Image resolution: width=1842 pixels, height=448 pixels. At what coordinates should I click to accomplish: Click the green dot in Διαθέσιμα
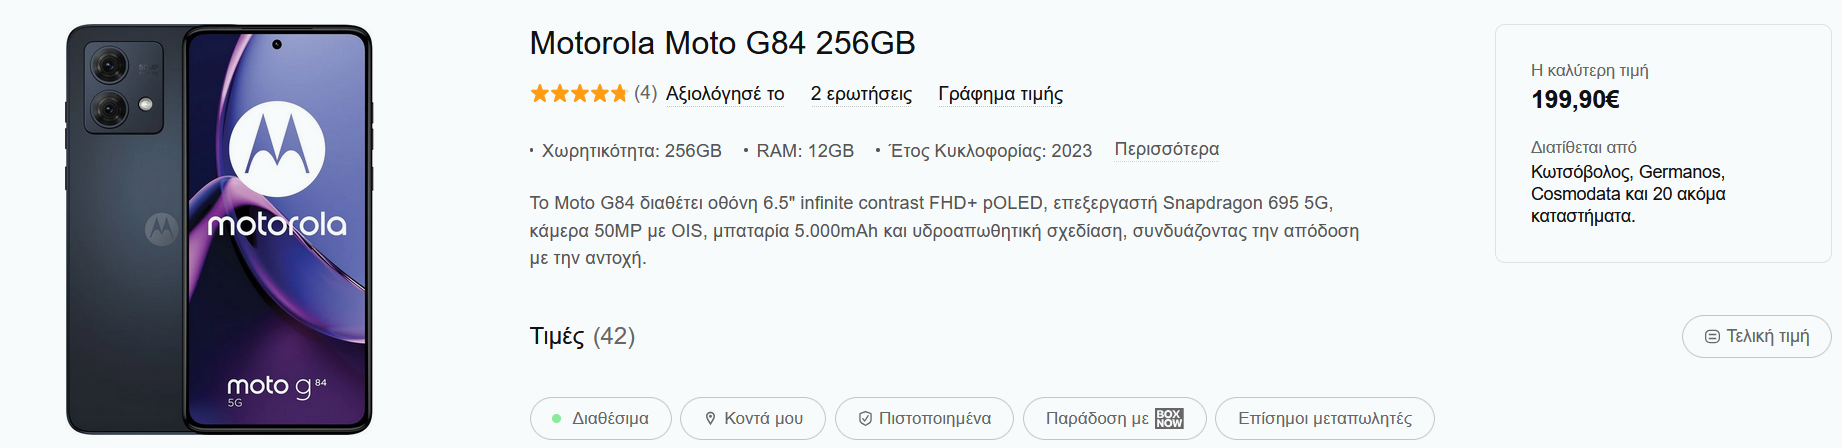pyautogui.click(x=556, y=419)
